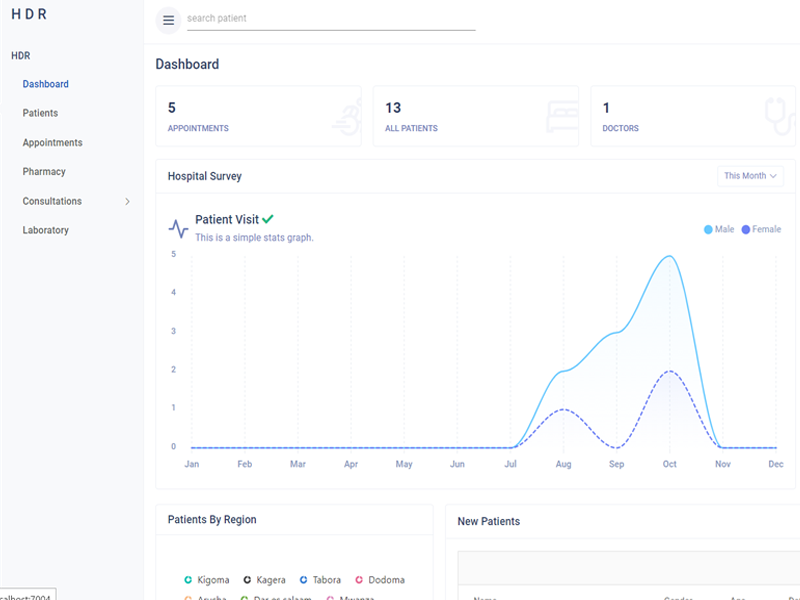The width and height of the screenshot is (800, 600).
Task: Focus the search patient field
Action: (330, 19)
